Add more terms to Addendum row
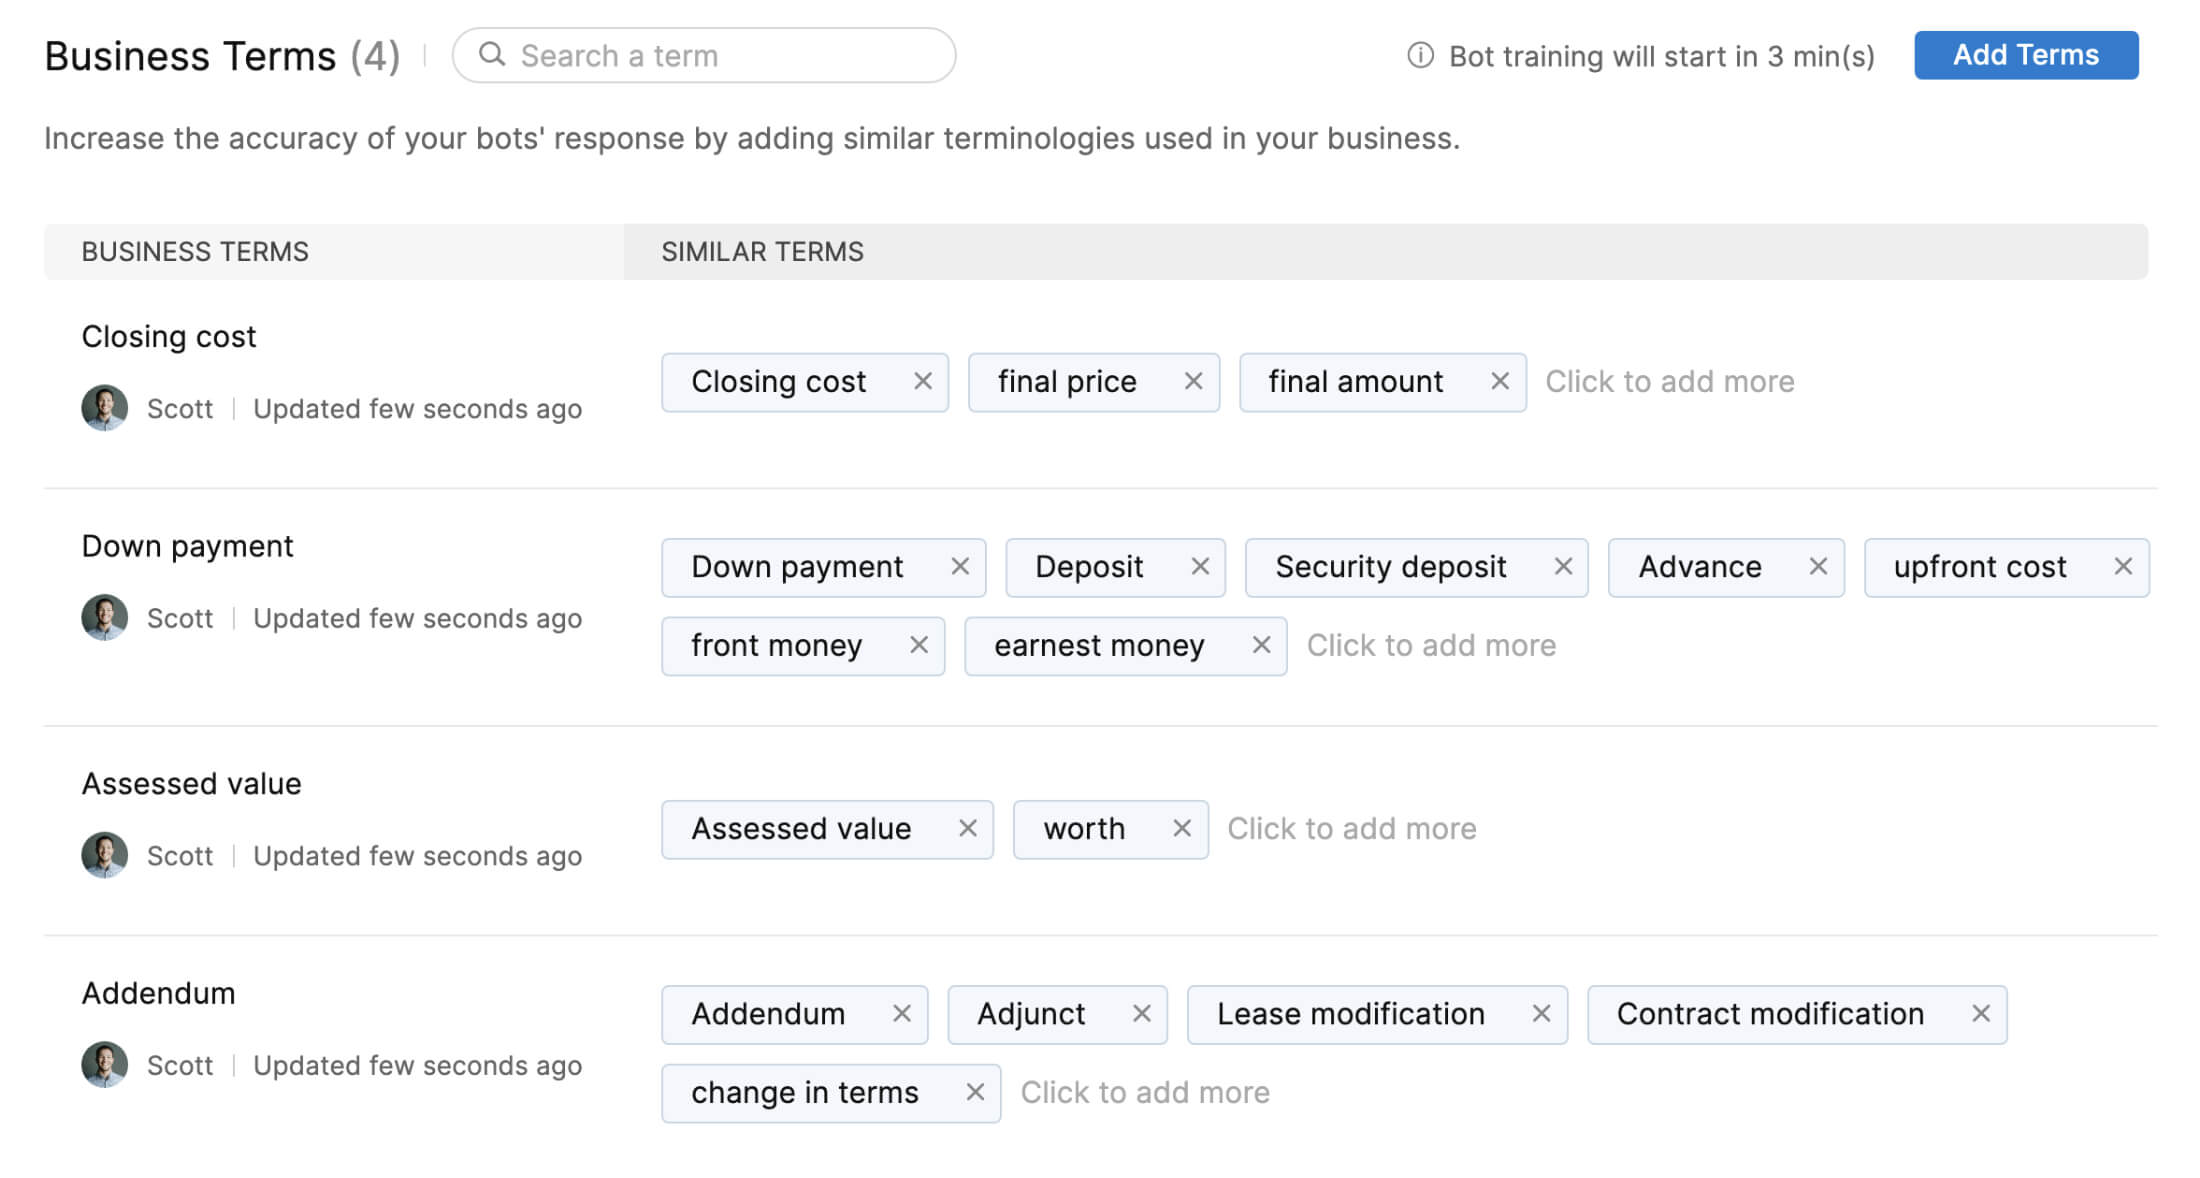This screenshot has width=2200, height=1178. tap(1145, 1092)
